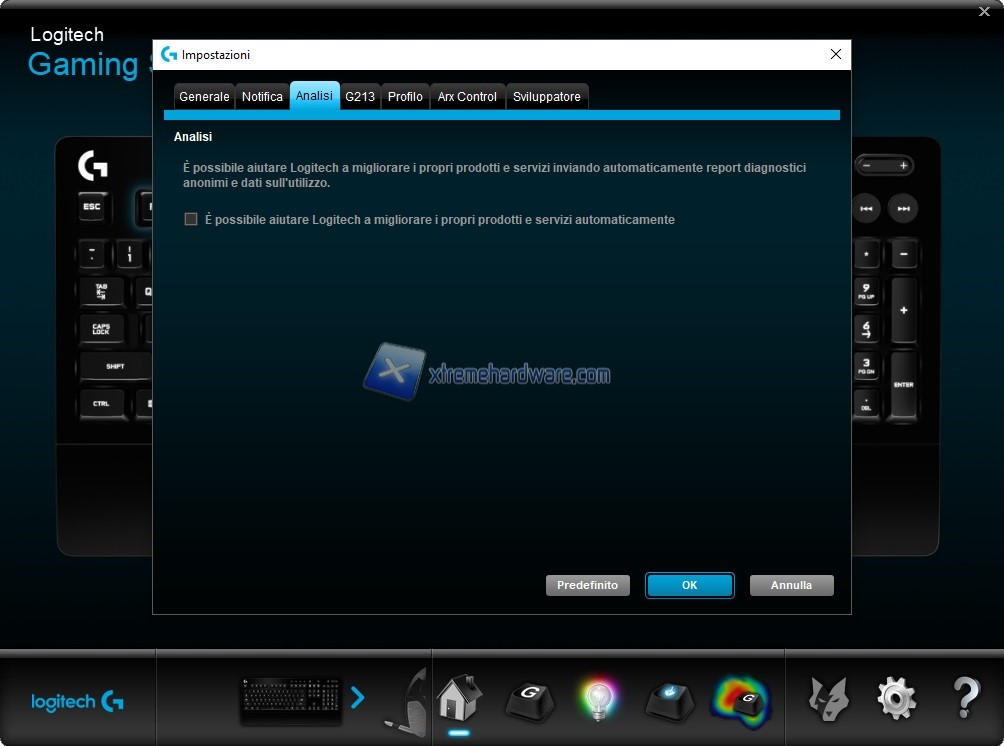
Task: Open key press heat map icon
Action: click(741, 699)
